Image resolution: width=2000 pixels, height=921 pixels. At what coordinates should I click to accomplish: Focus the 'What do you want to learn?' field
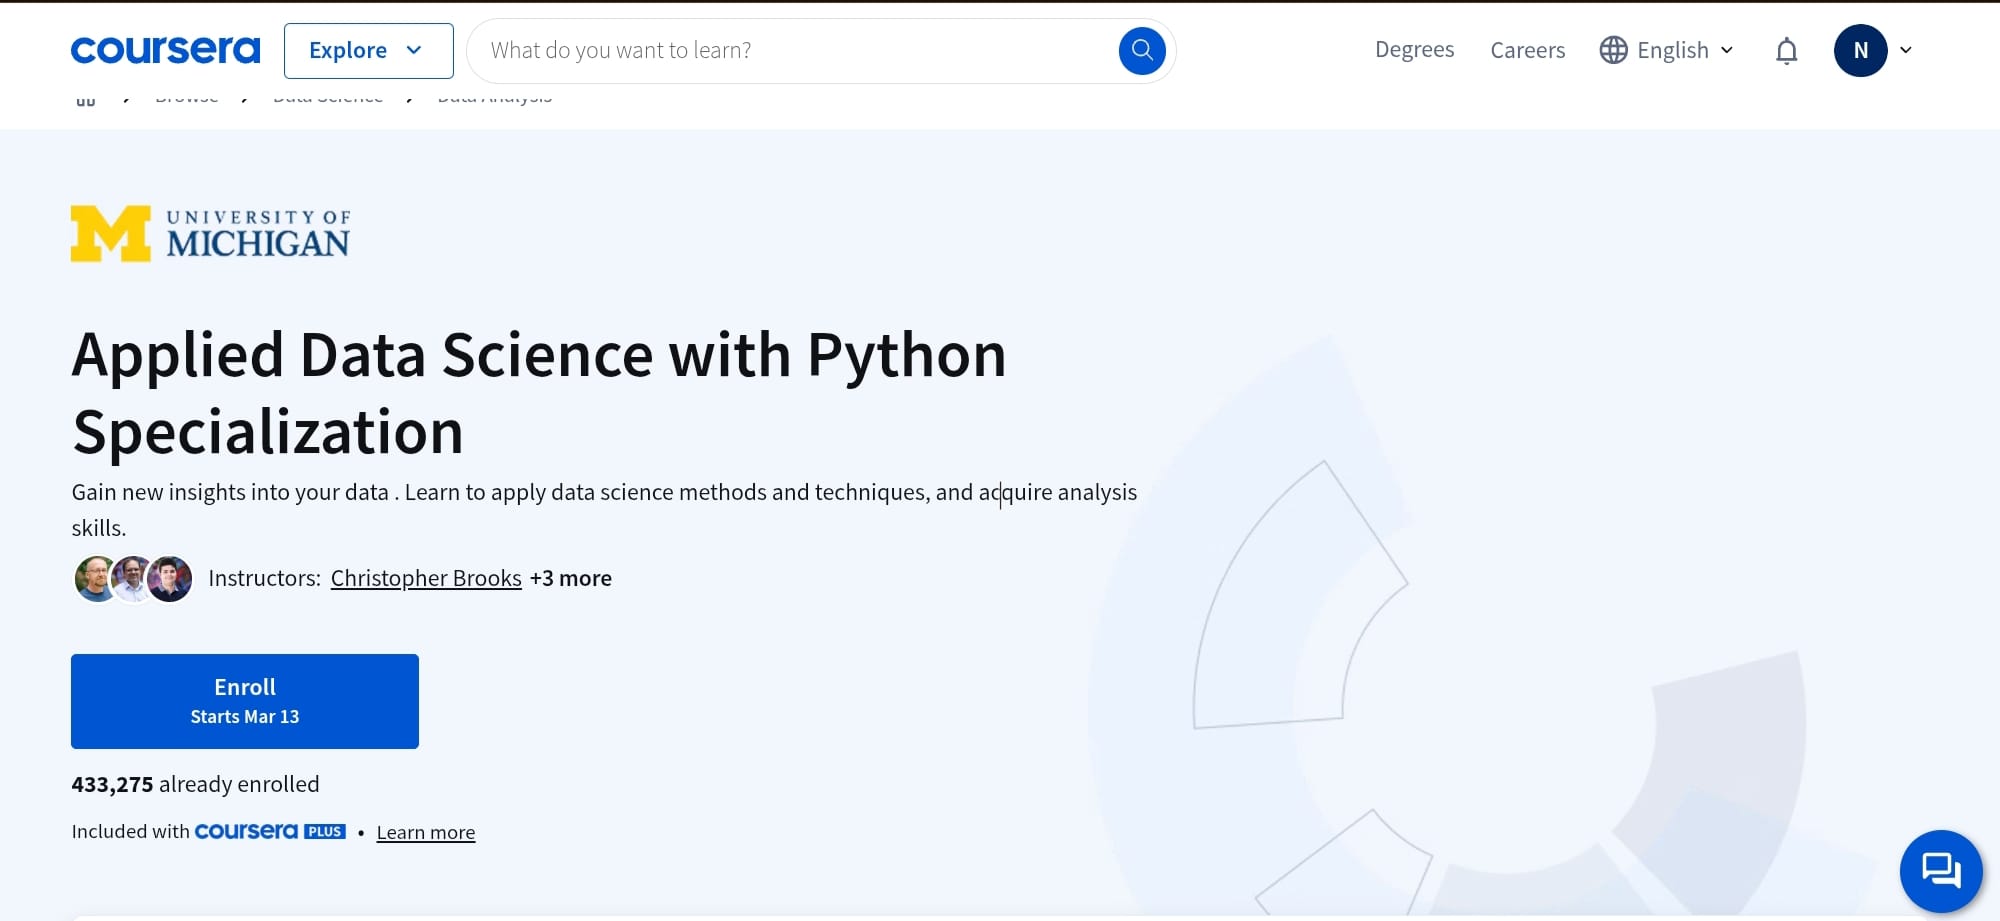(790, 50)
